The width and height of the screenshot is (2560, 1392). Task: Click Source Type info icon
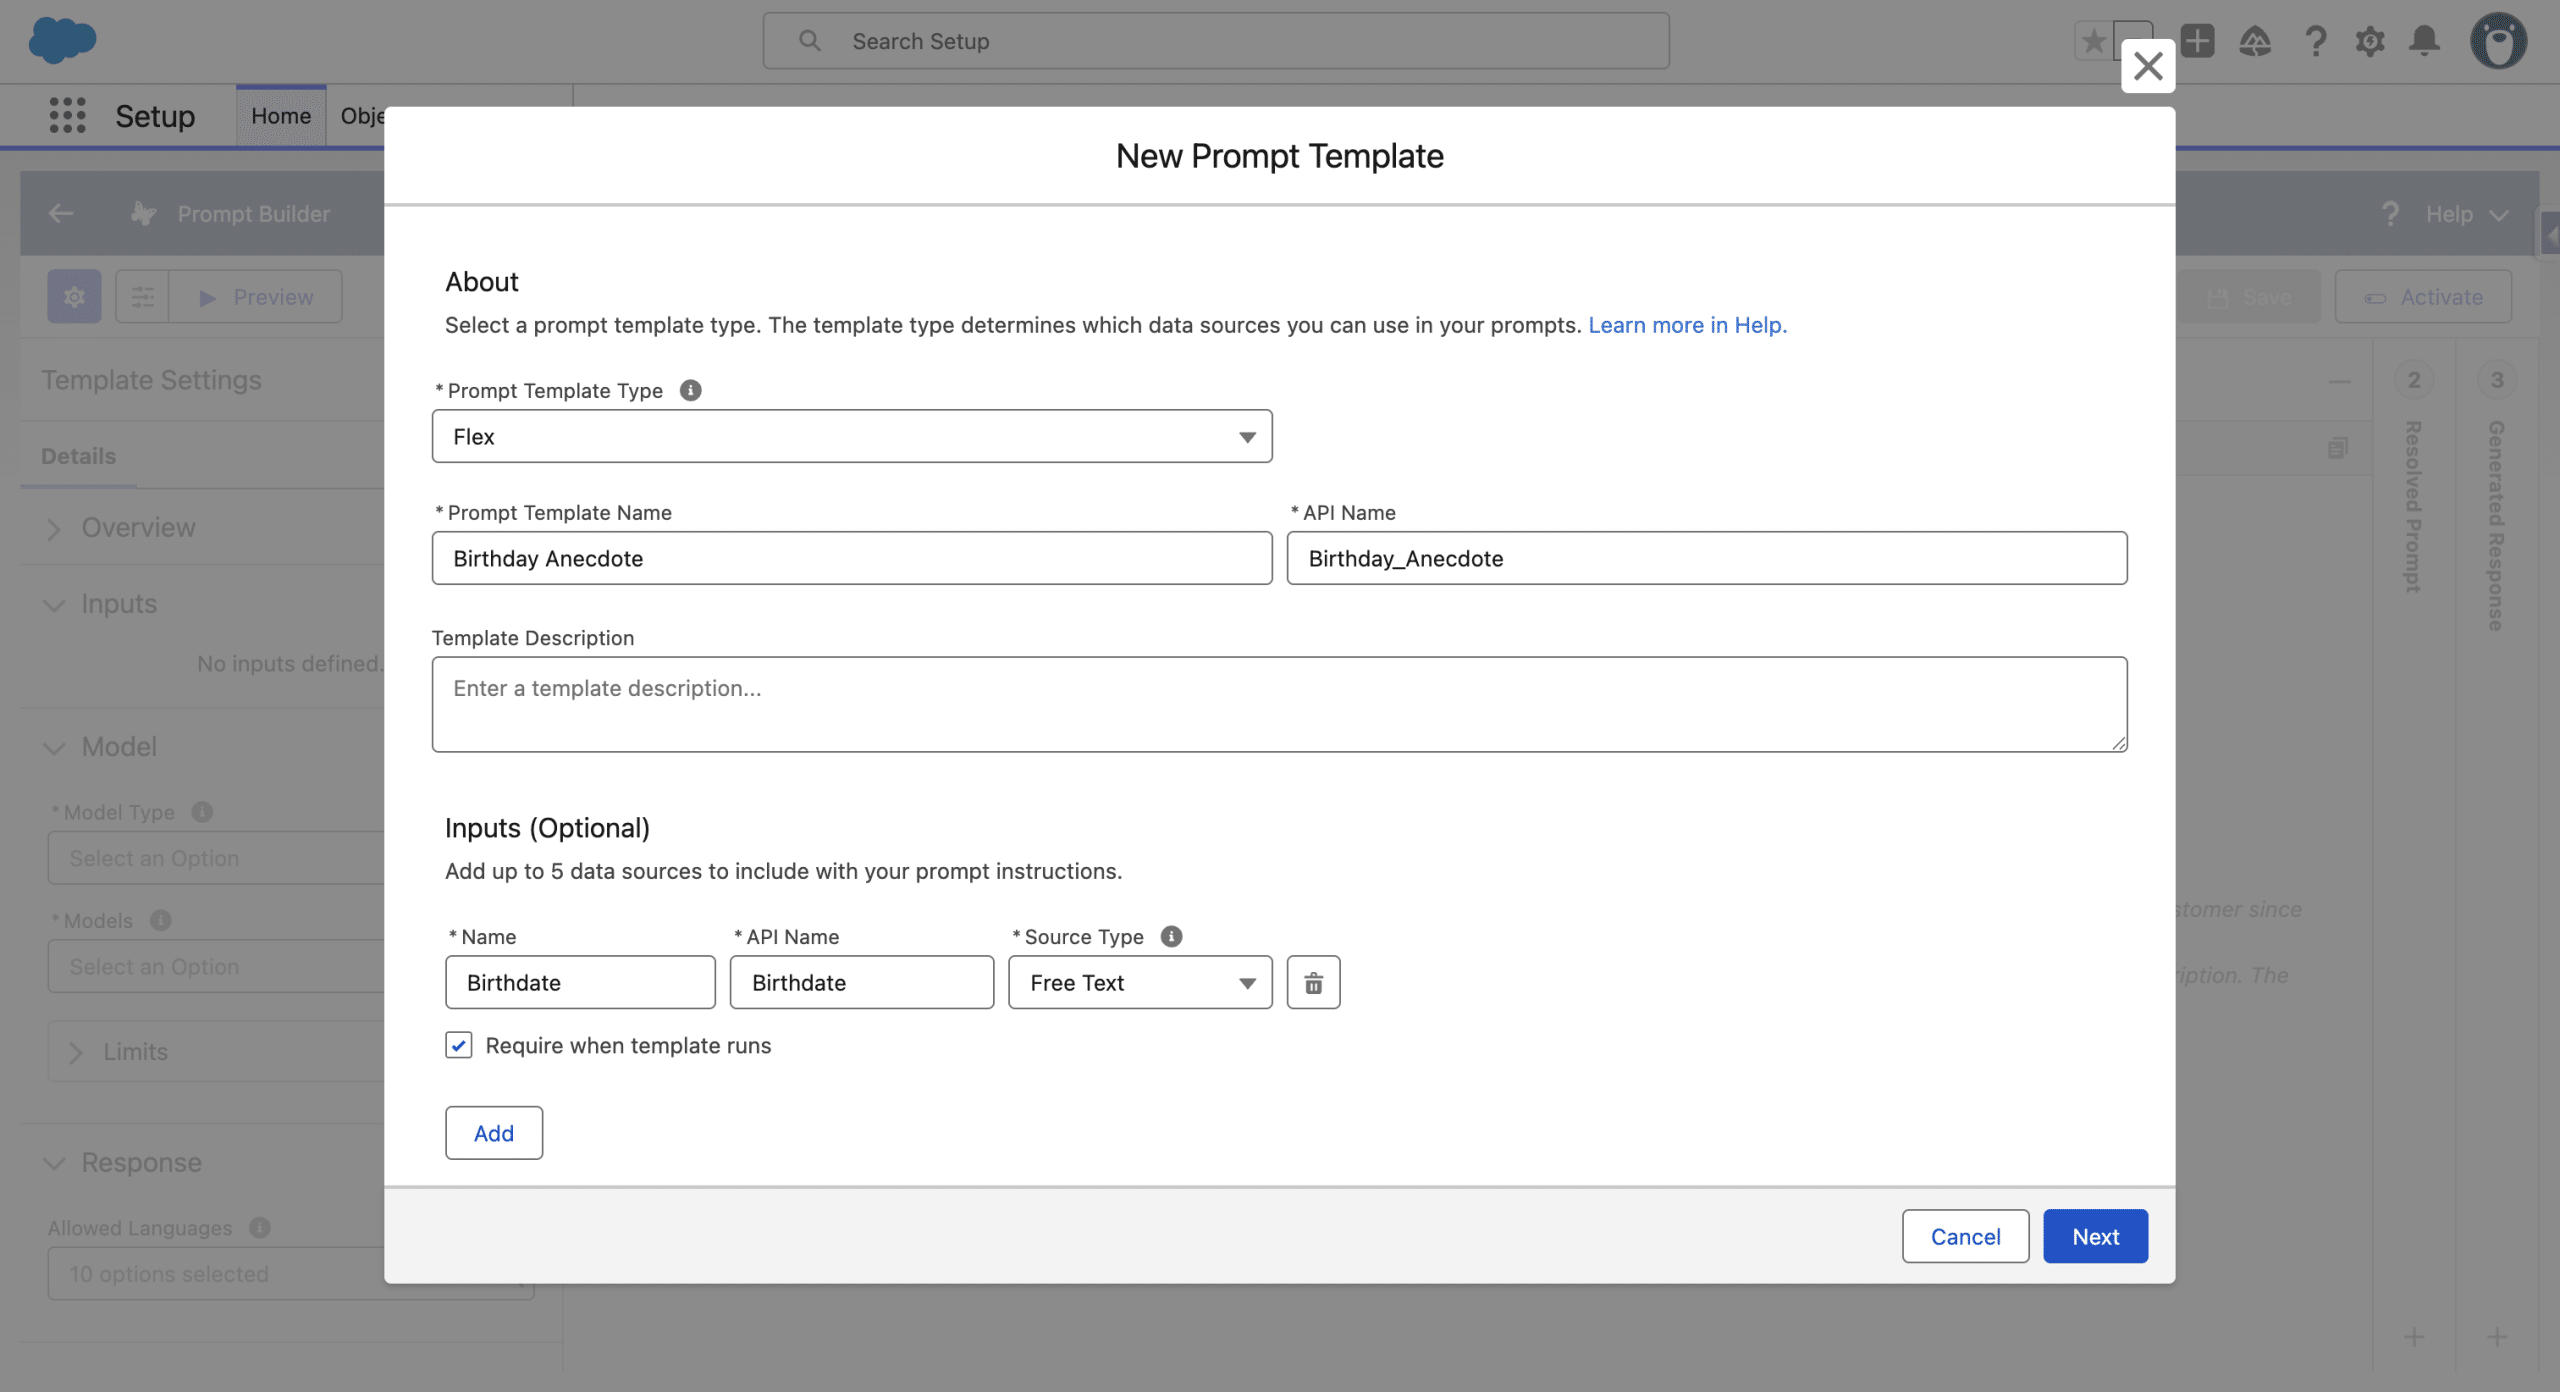click(x=1171, y=936)
